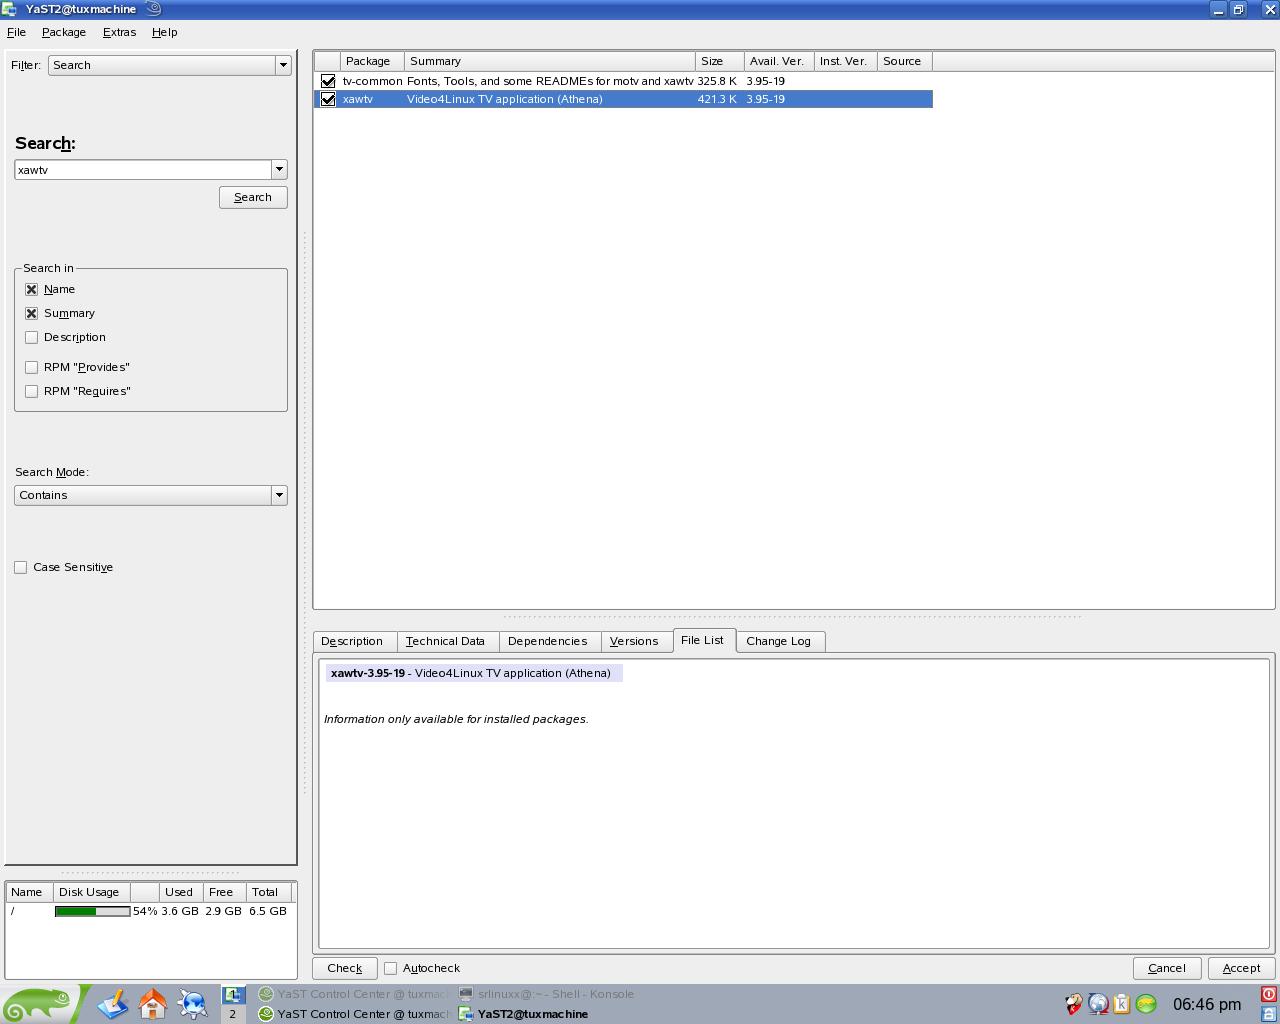
Task: Launch the office suite quick-launch icon
Action: pyautogui.click(x=112, y=1003)
